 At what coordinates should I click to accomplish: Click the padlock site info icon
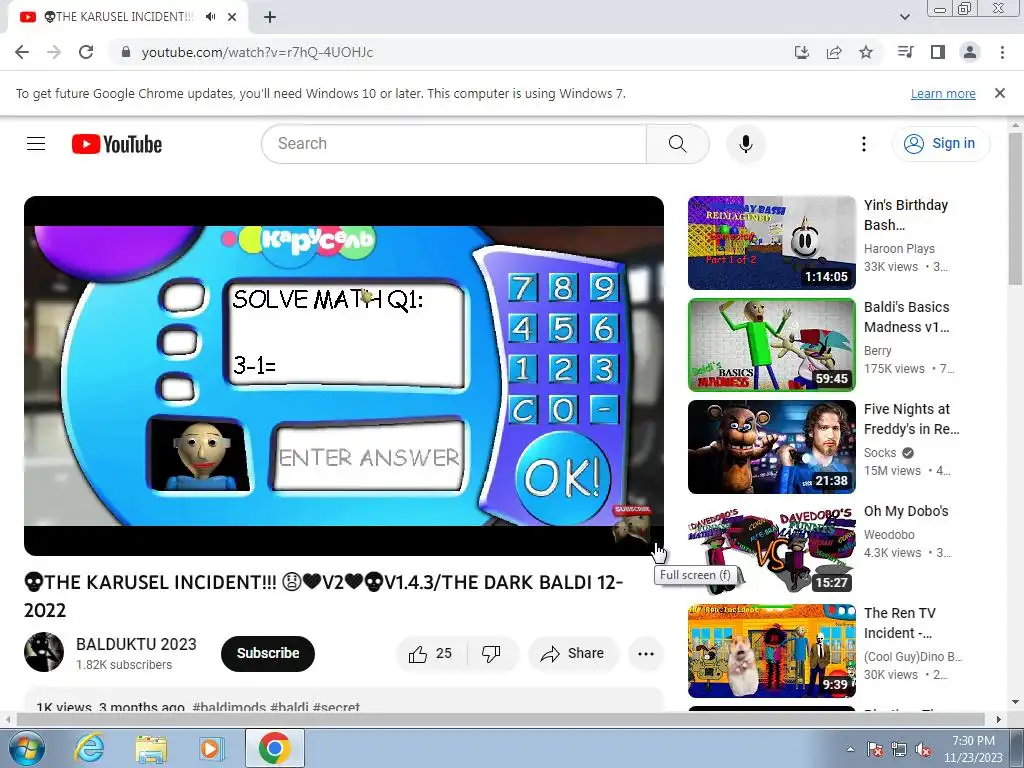(126, 52)
